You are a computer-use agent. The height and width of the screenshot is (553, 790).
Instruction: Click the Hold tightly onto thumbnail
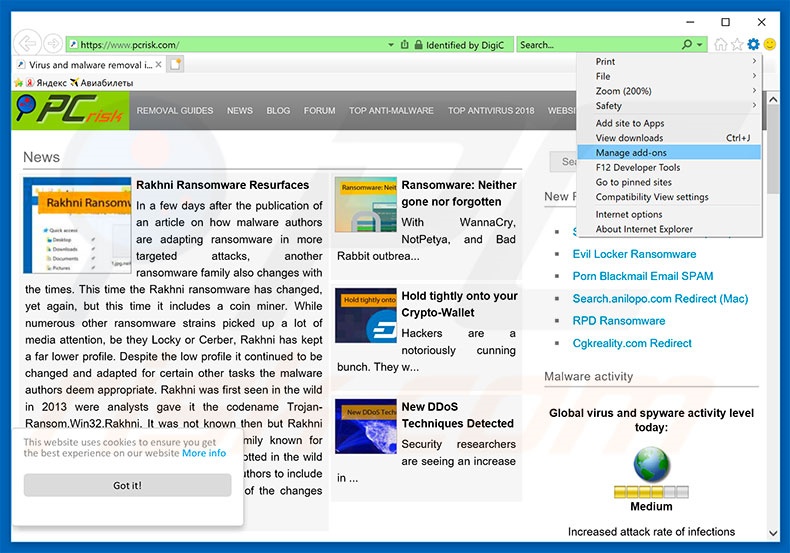tap(366, 315)
